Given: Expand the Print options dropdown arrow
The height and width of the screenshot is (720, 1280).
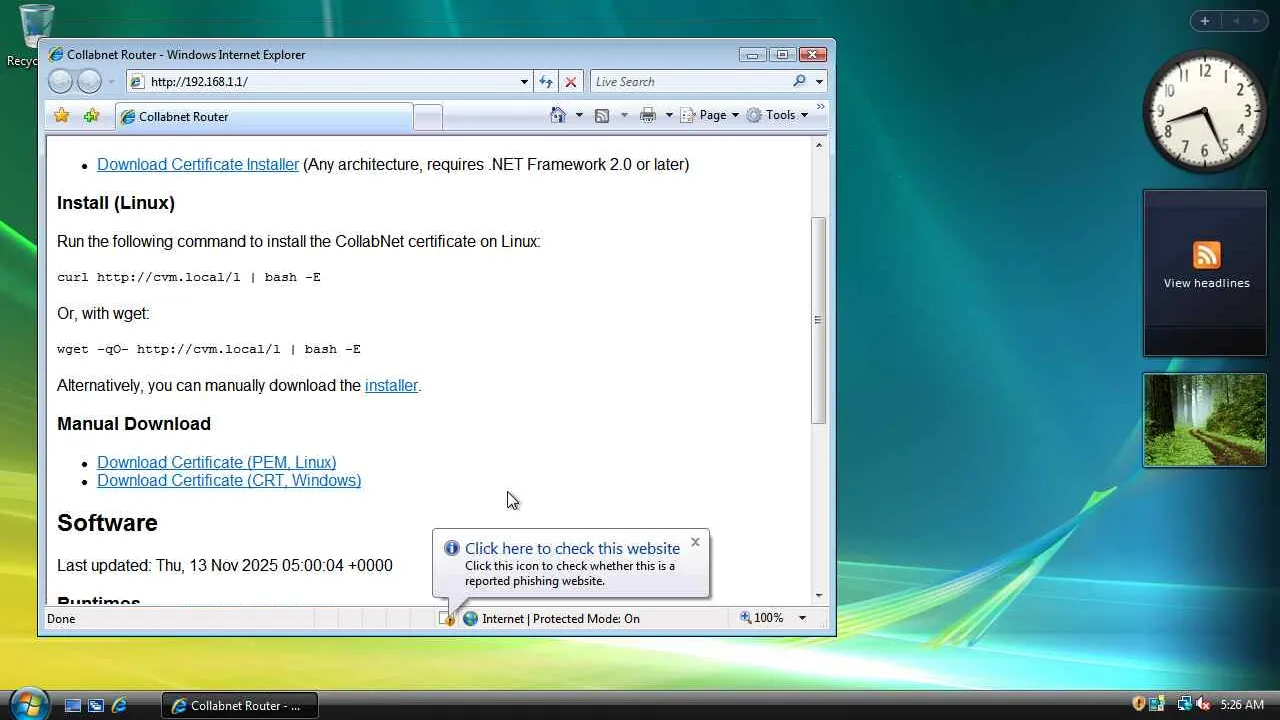Looking at the screenshot, I should pyautogui.click(x=669, y=115).
